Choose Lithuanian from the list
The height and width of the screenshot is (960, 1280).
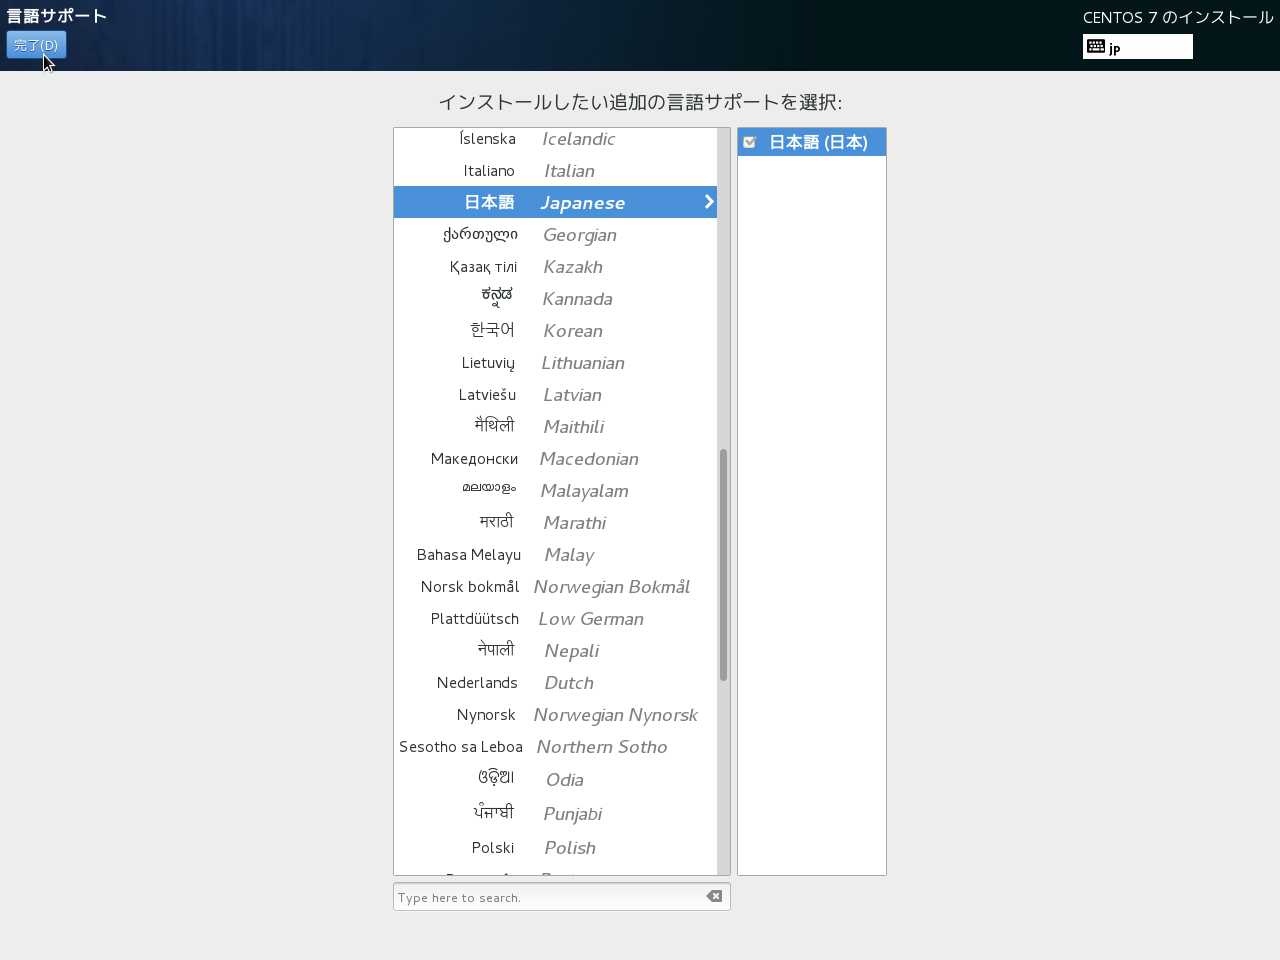click(555, 363)
